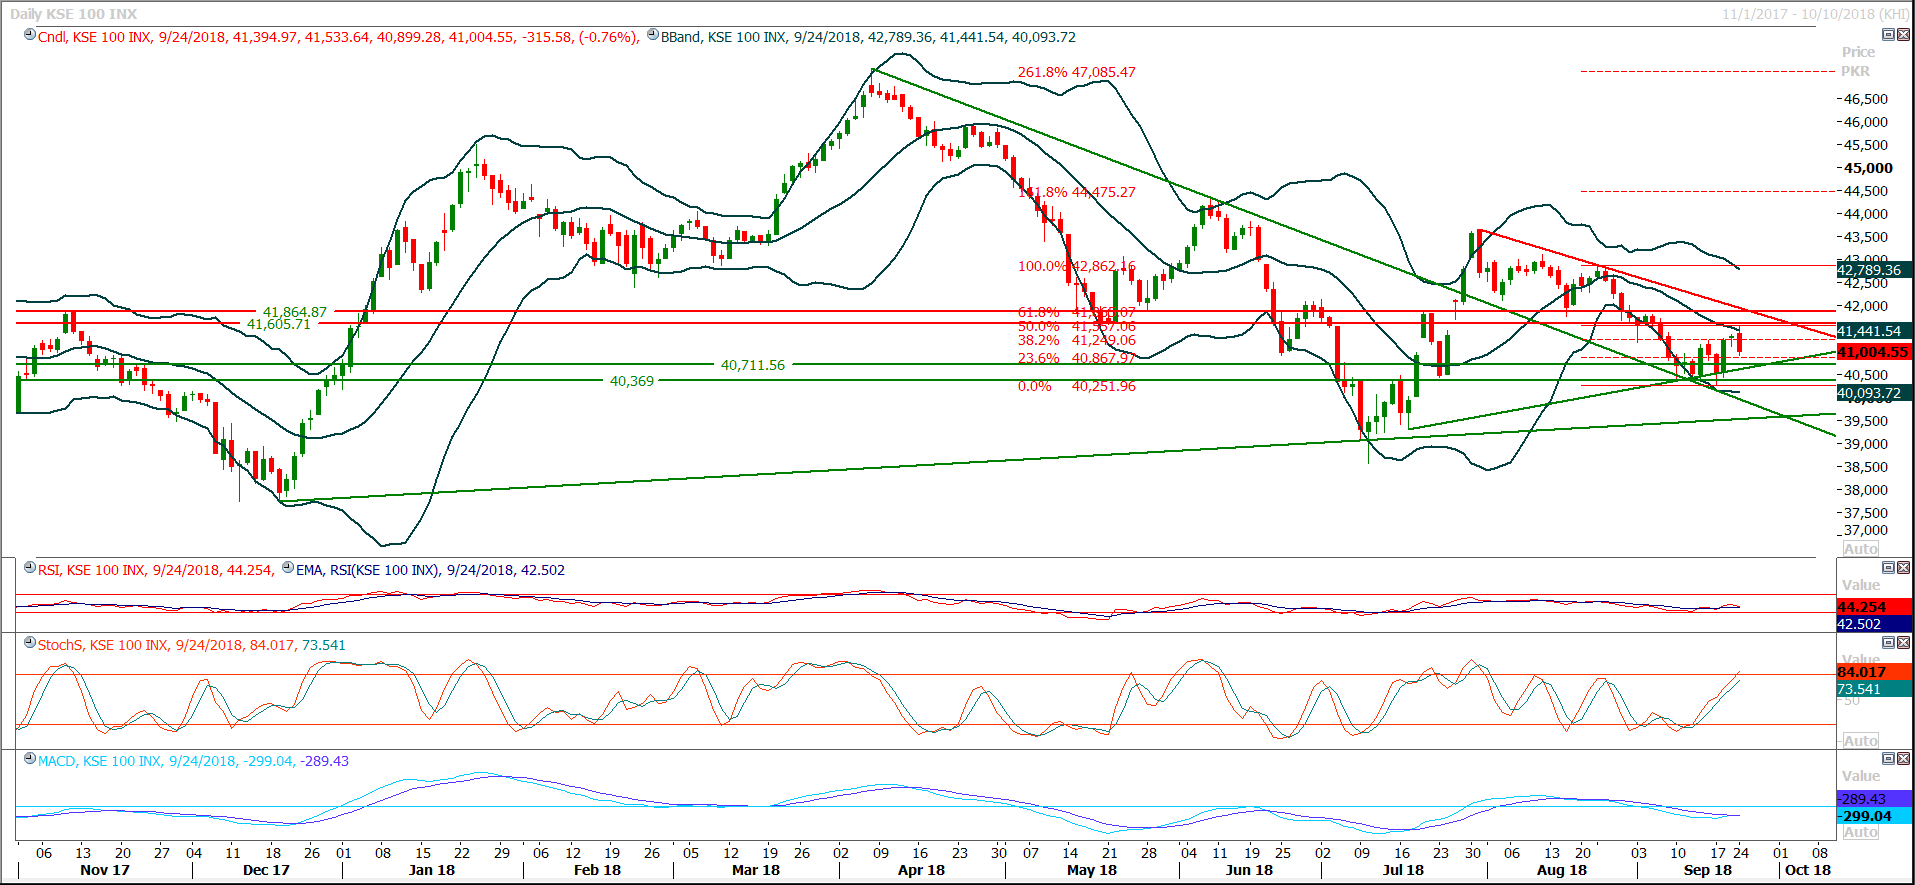Close the MACD indicator panel

pyautogui.click(x=1903, y=759)
